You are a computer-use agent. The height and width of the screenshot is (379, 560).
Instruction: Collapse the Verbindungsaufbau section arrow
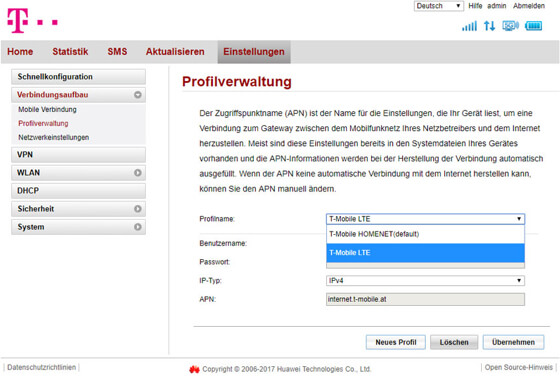pos(138,95)
